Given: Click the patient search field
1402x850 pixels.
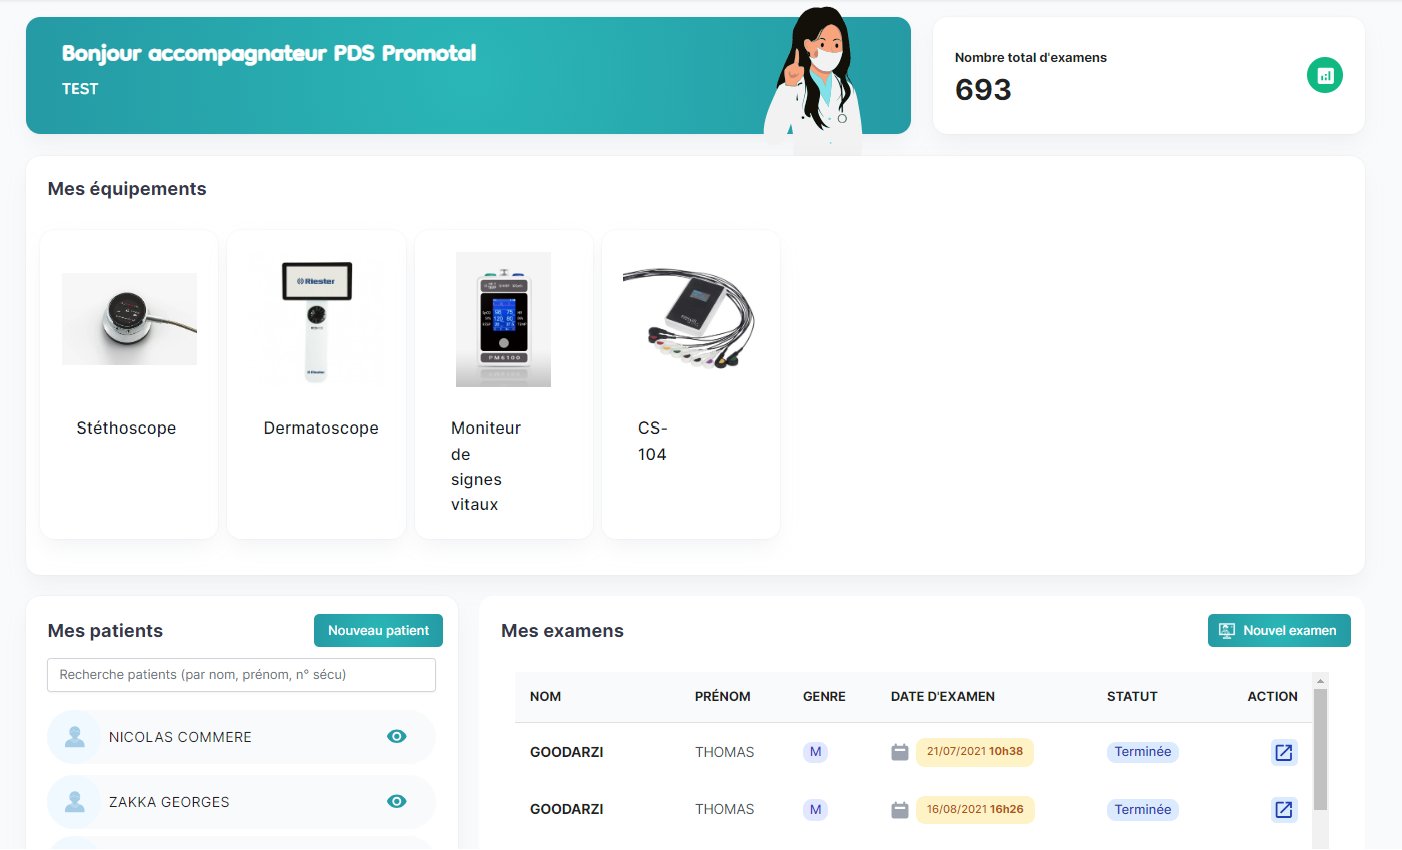Looking at the screenshot, I should click(x=240, y=675).
